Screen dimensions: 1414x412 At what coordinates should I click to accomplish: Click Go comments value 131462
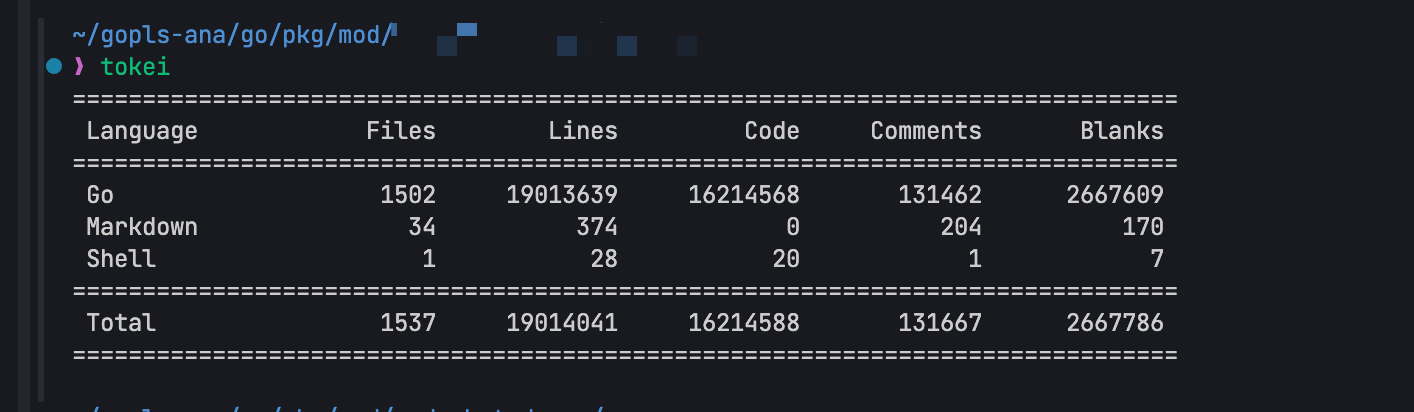point(940,195)
